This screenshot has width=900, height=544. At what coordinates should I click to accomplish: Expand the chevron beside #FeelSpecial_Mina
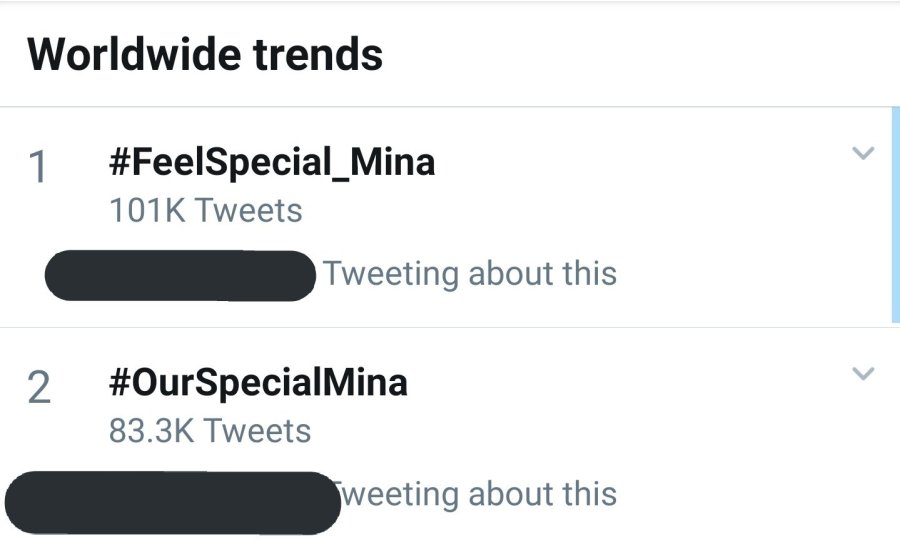point(862,154)
